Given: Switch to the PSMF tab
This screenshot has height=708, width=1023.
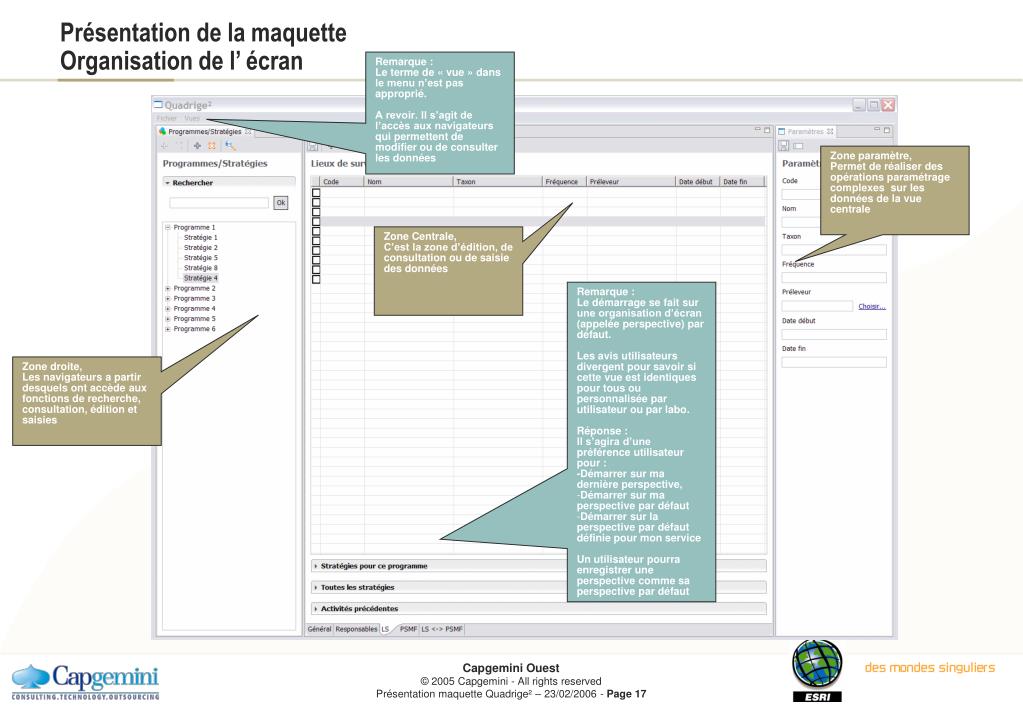Looking at the screenshot, I should point(408,629).
